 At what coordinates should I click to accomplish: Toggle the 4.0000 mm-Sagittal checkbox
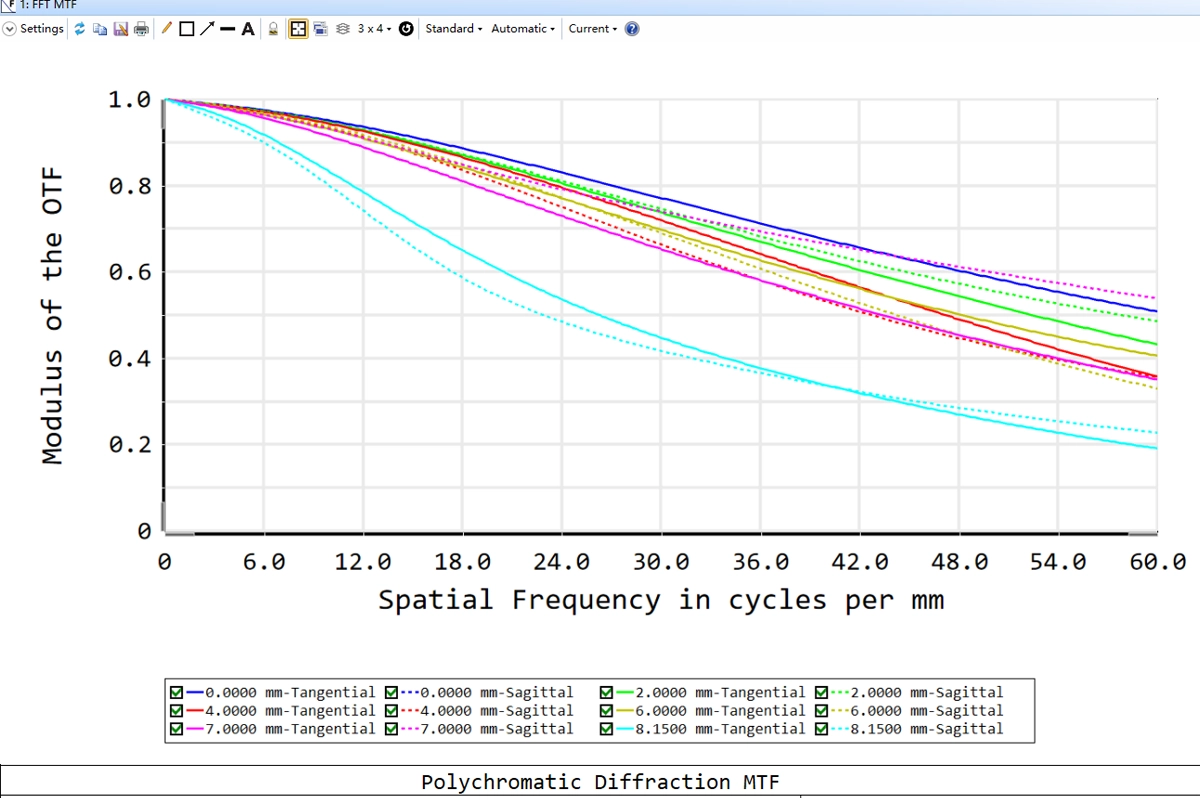[392, 711]
